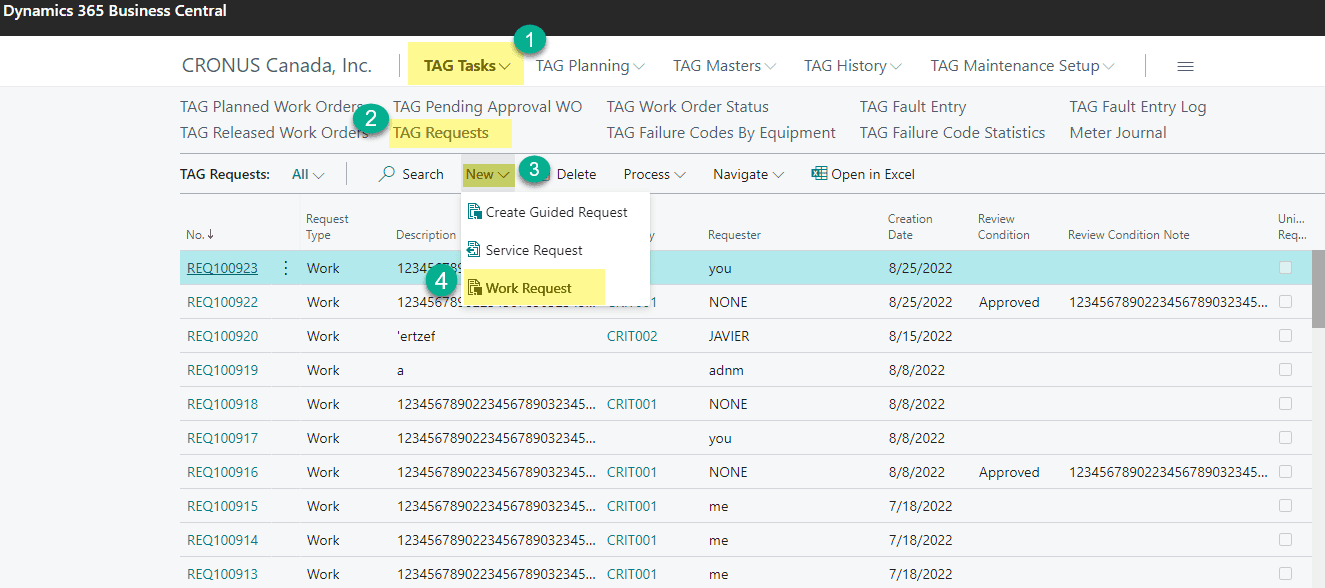Open TAG Fault Entry
1325x588 pixels.
click(913, 106)
